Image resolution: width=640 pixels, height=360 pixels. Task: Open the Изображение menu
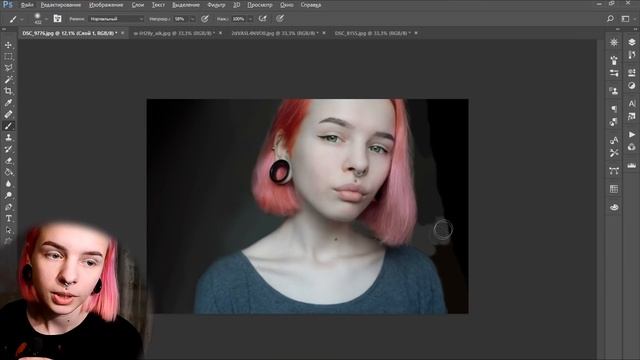106,5
